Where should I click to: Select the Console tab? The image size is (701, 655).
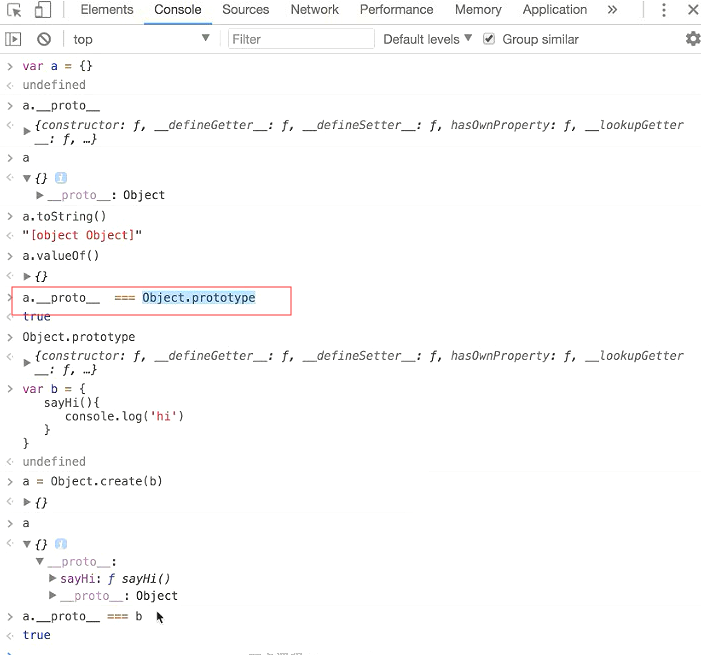pos(177,9)
